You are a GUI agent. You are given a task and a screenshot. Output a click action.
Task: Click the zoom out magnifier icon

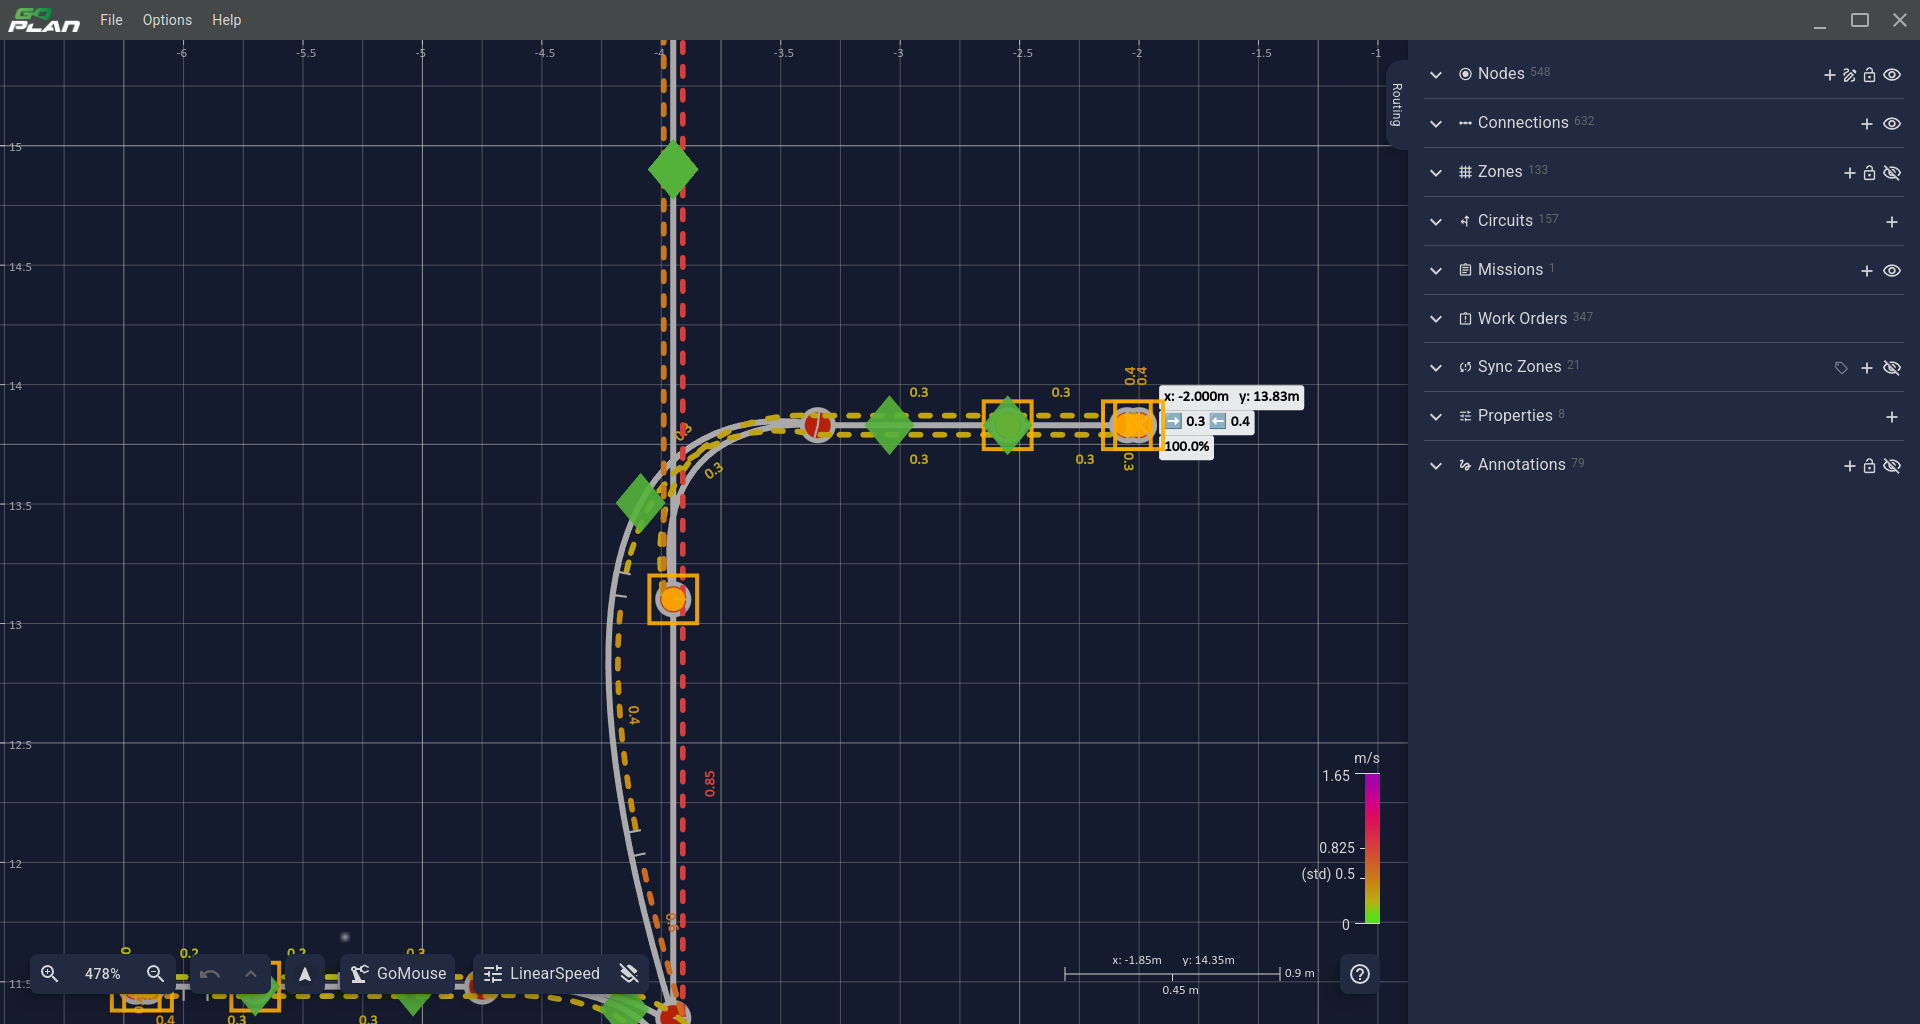coord(155,973)
